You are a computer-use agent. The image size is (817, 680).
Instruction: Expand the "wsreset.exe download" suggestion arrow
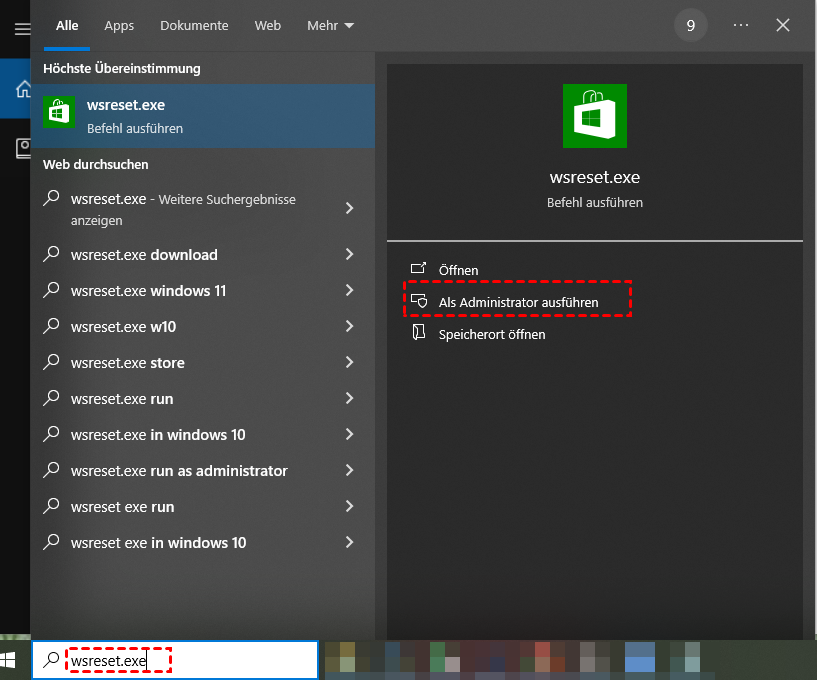pos(349,255)
